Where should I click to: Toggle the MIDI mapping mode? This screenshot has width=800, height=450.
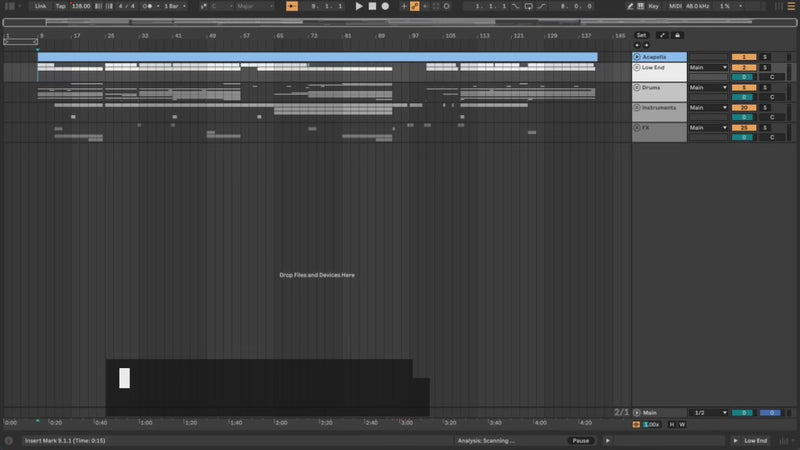[676, 6]
